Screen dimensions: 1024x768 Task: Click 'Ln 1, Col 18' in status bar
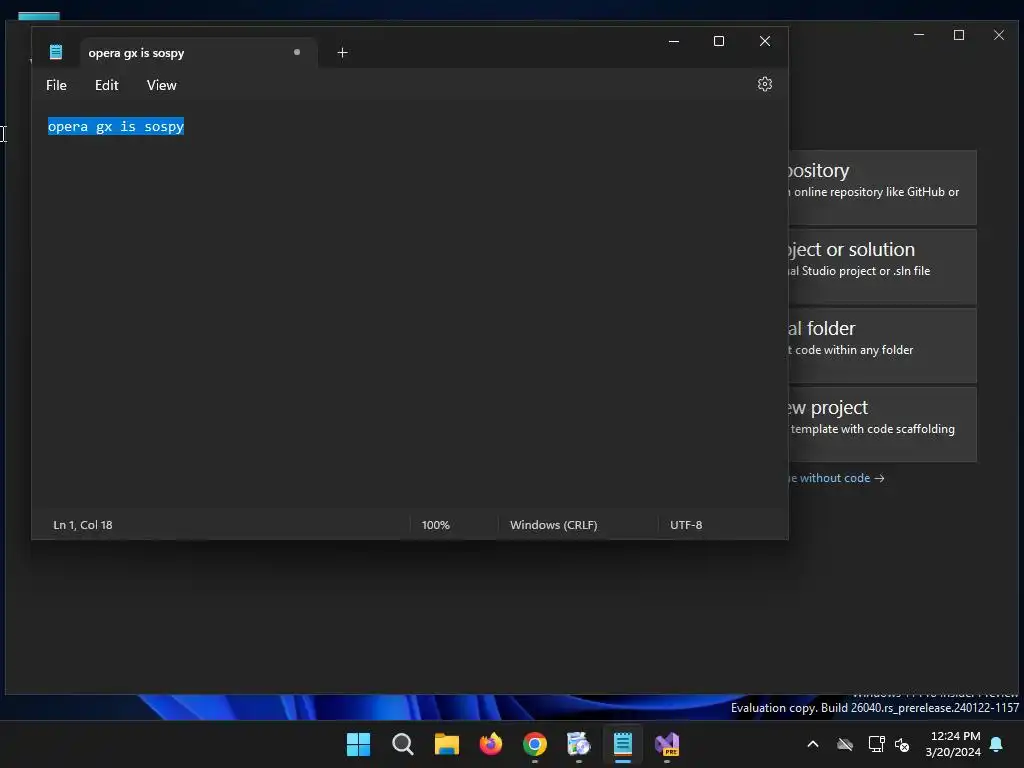tap(83, 525)
